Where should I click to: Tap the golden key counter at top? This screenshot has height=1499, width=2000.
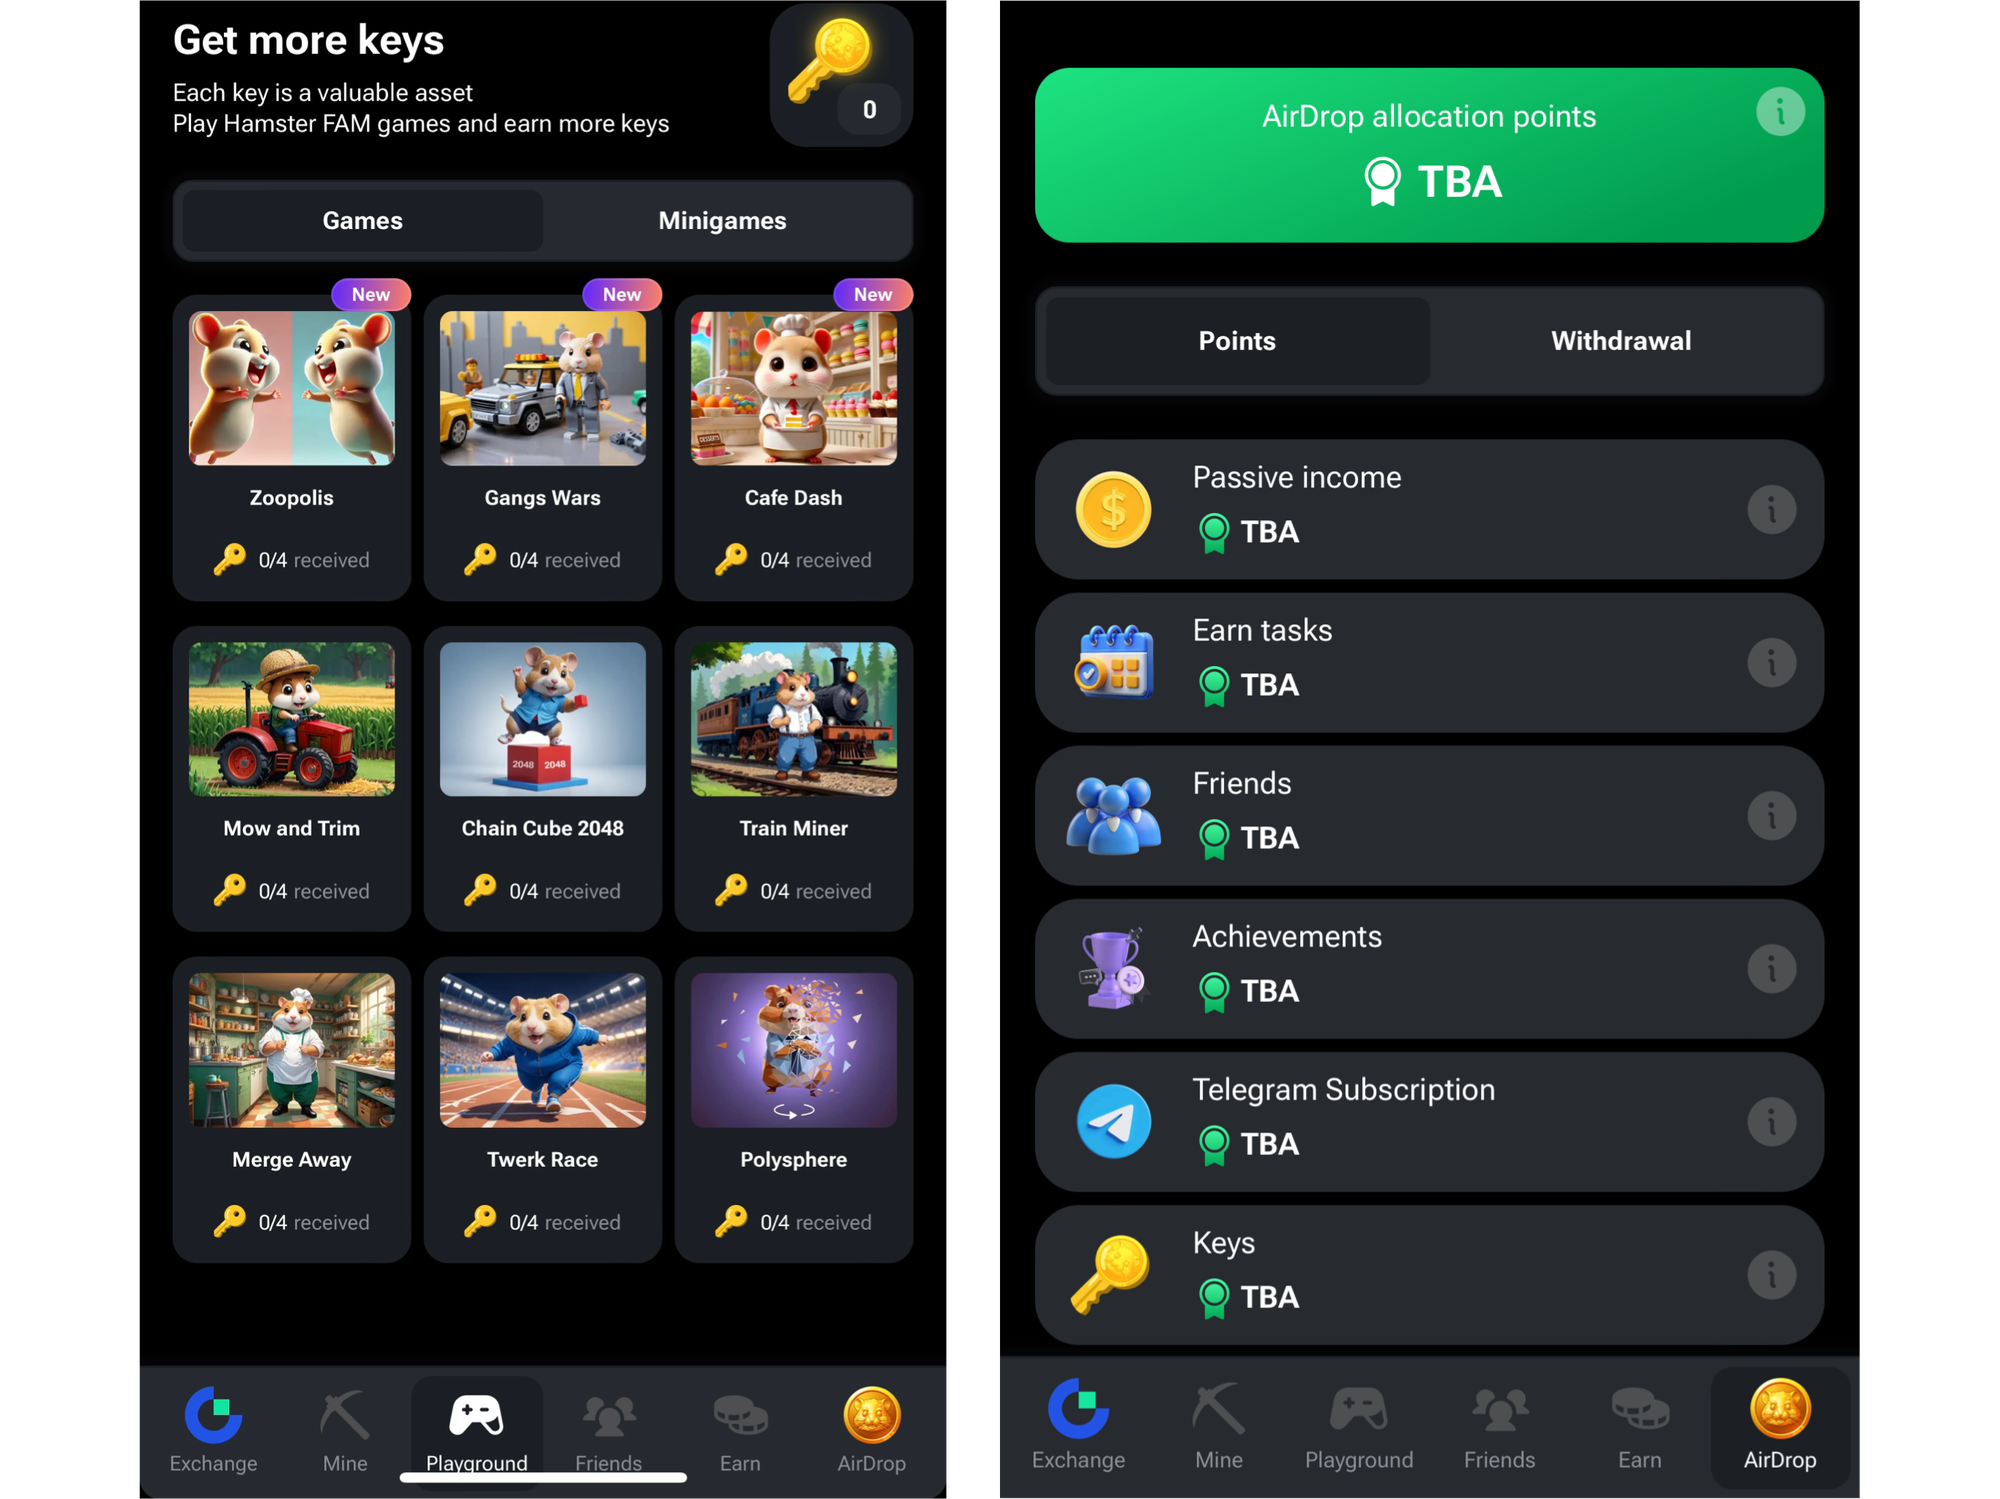point(841,75)
